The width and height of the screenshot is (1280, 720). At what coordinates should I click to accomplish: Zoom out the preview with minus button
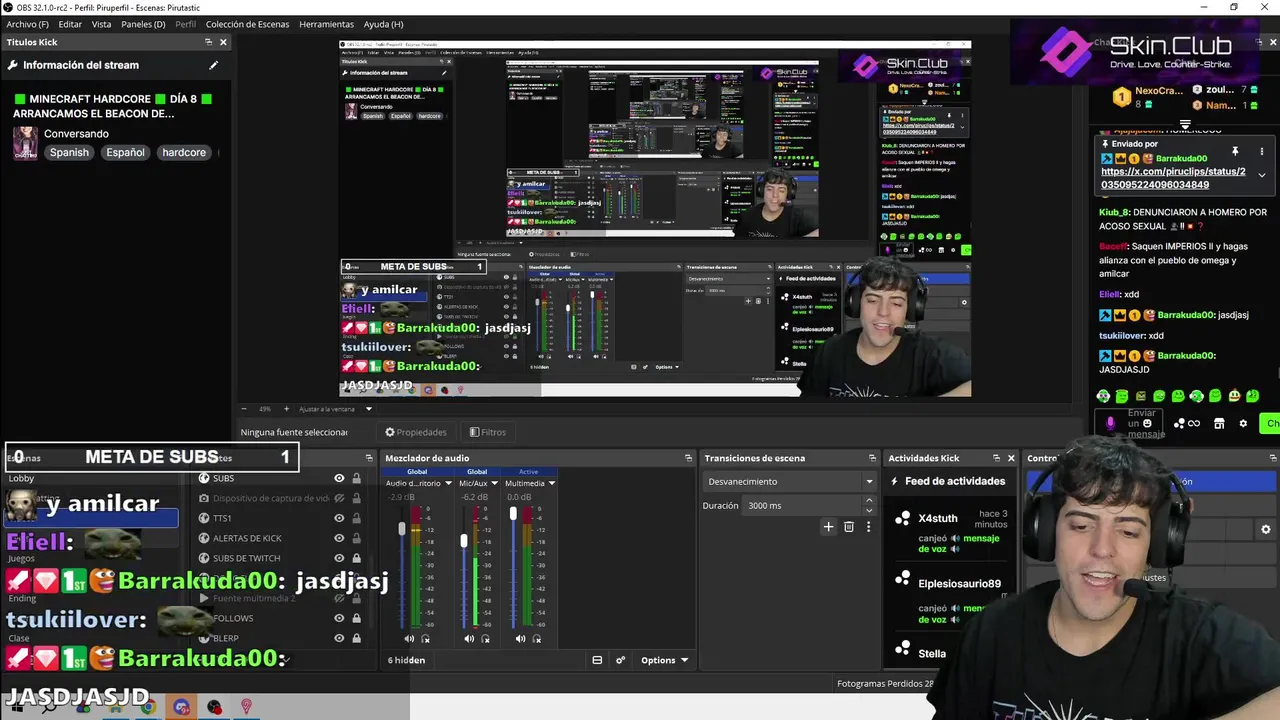244,408
